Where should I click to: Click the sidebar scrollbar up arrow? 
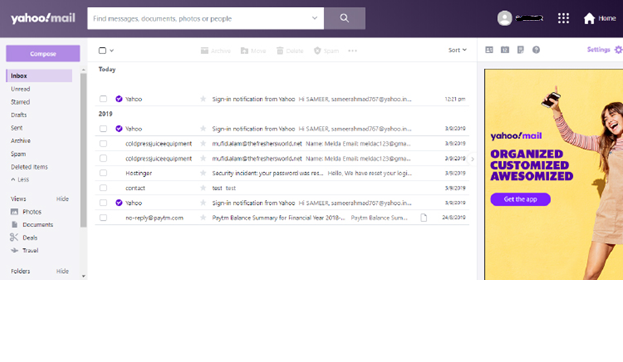coord(83,70)
